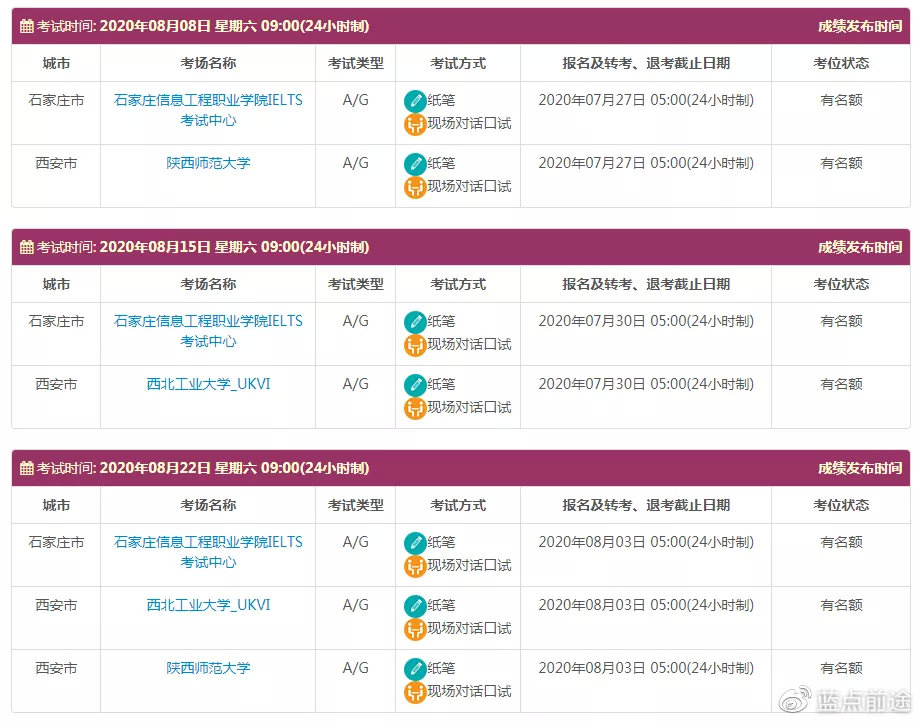This screenshot has width=921, height=723.
Task: Click the 现场对话口试 speaking icon for 石家庄 in the 08月08日 session
Action: click(415, 124)
